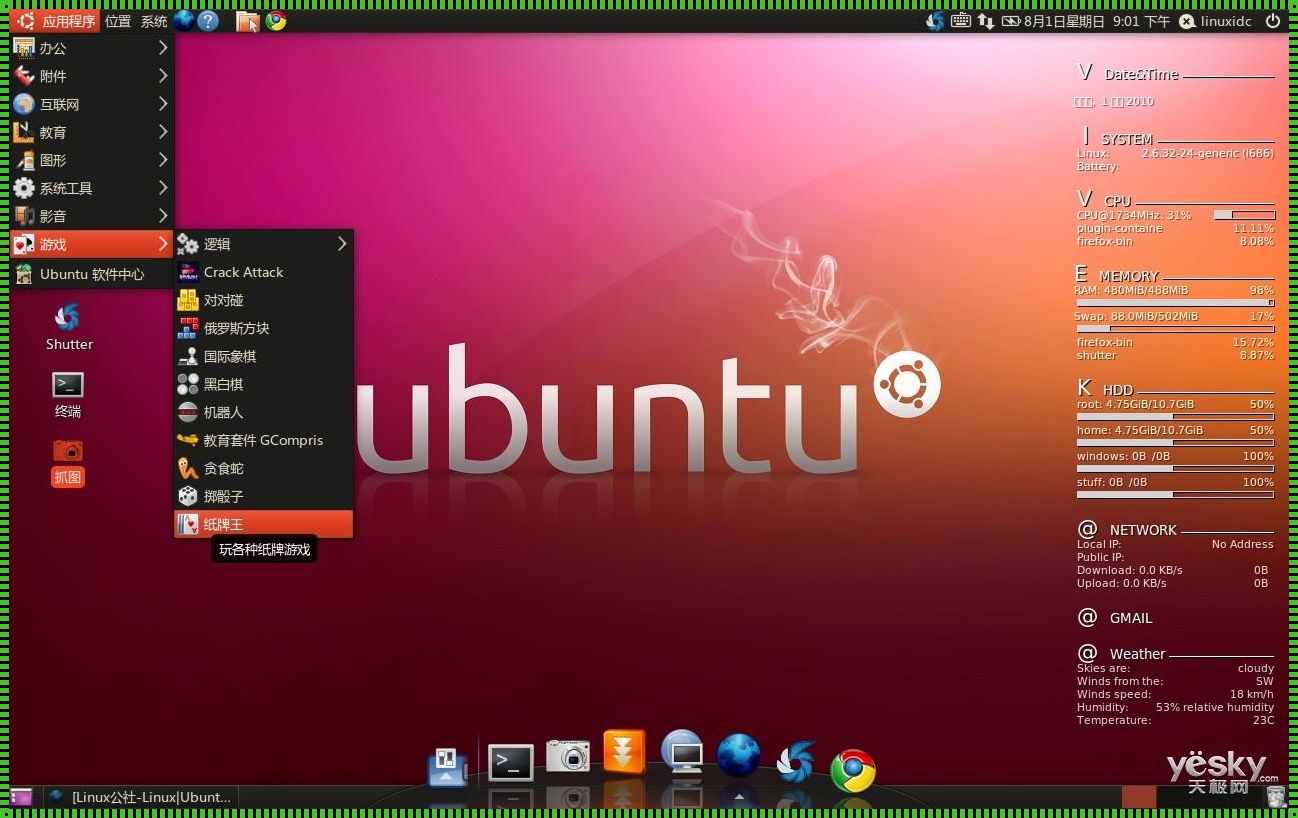Launch 俄罗斯方块 Tetris game
This screenshot has width=1298, height=818.
263,328
